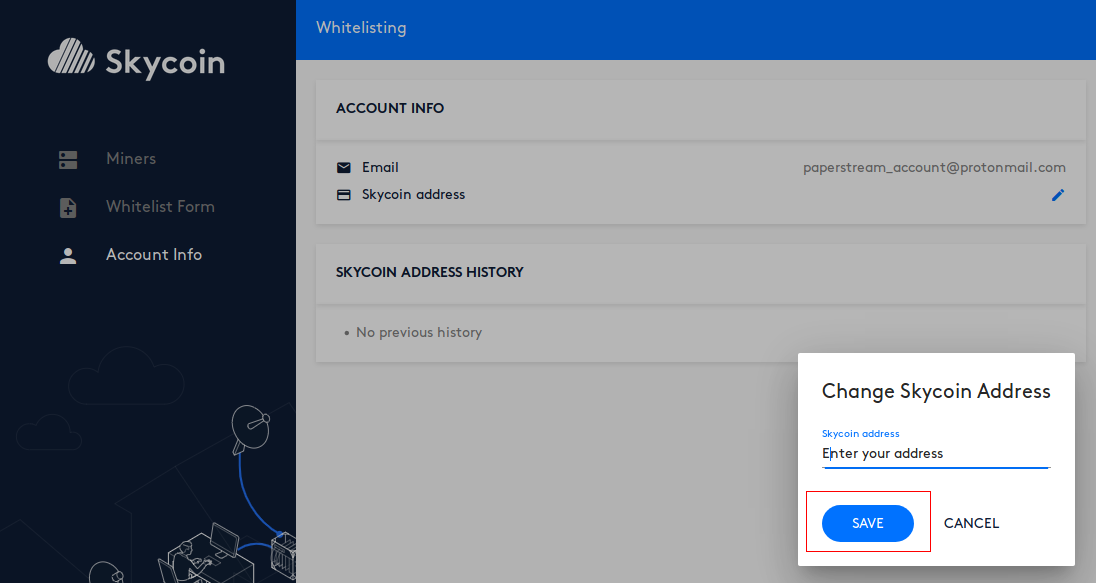The height and width of the screenshot is (583, 1096).
Task: Click the Email envelope icon
Action: coord(344,168)
